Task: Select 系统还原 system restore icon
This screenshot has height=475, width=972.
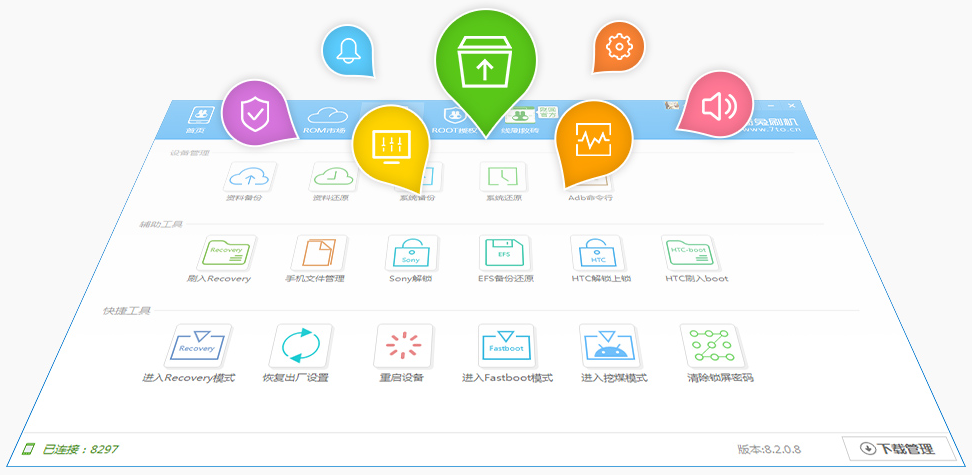Action: click(505, 177)
